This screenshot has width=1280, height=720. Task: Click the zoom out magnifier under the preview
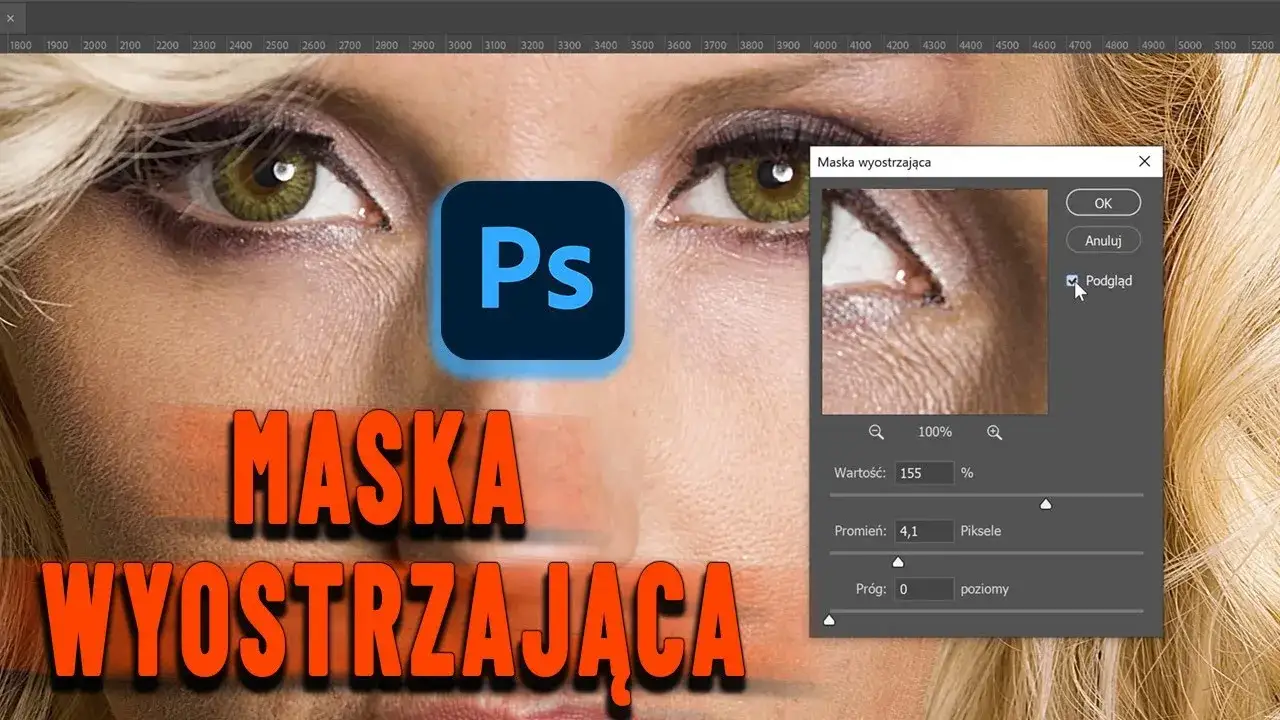coord(876,431)
